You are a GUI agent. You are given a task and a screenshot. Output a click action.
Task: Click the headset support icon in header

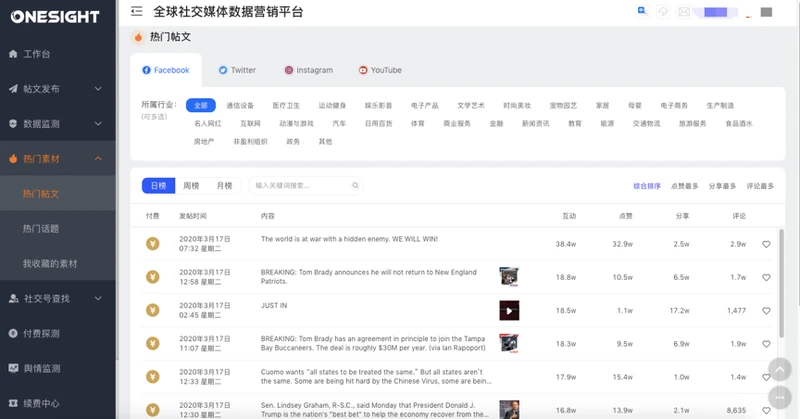[663, 12]
